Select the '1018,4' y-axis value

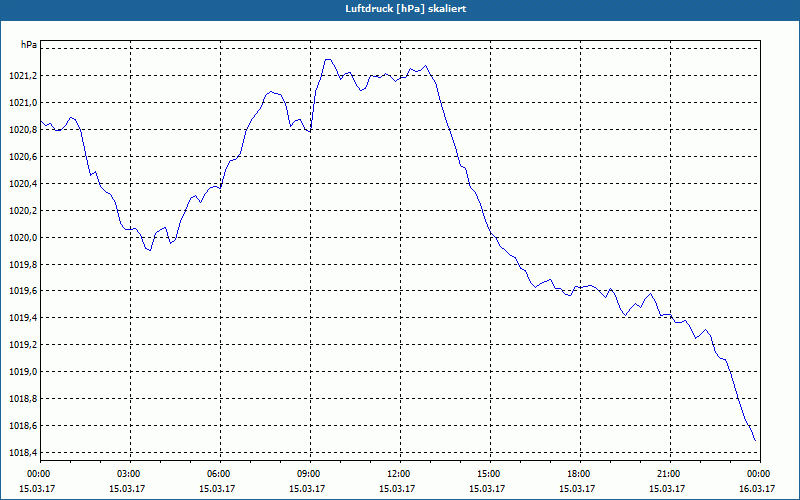(23, 453)
